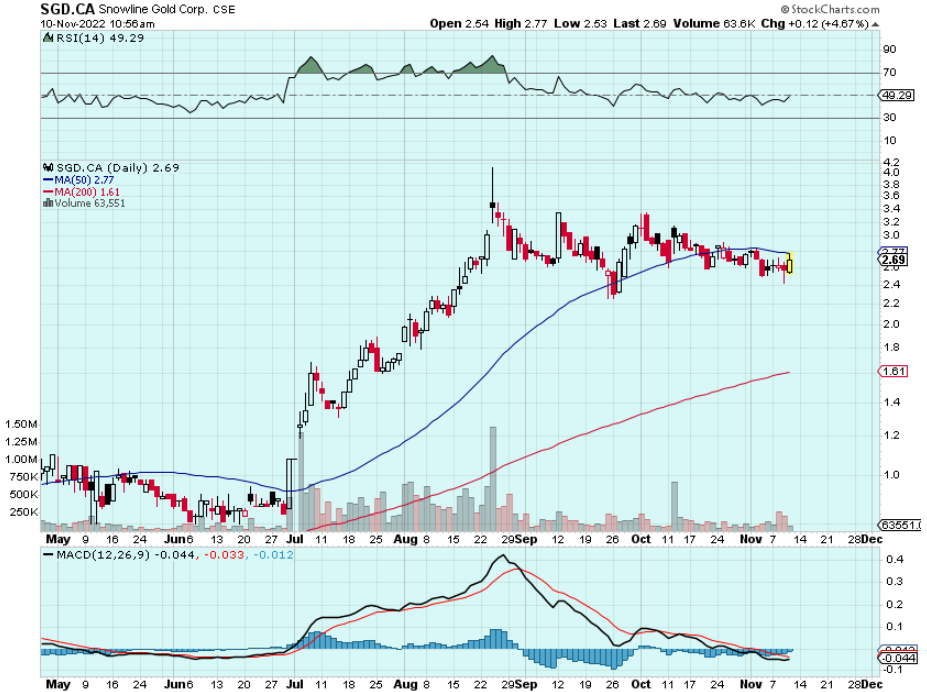Click the RSI(14) 49.29 legend text
The image size is (927, 692).
point(100,38)
